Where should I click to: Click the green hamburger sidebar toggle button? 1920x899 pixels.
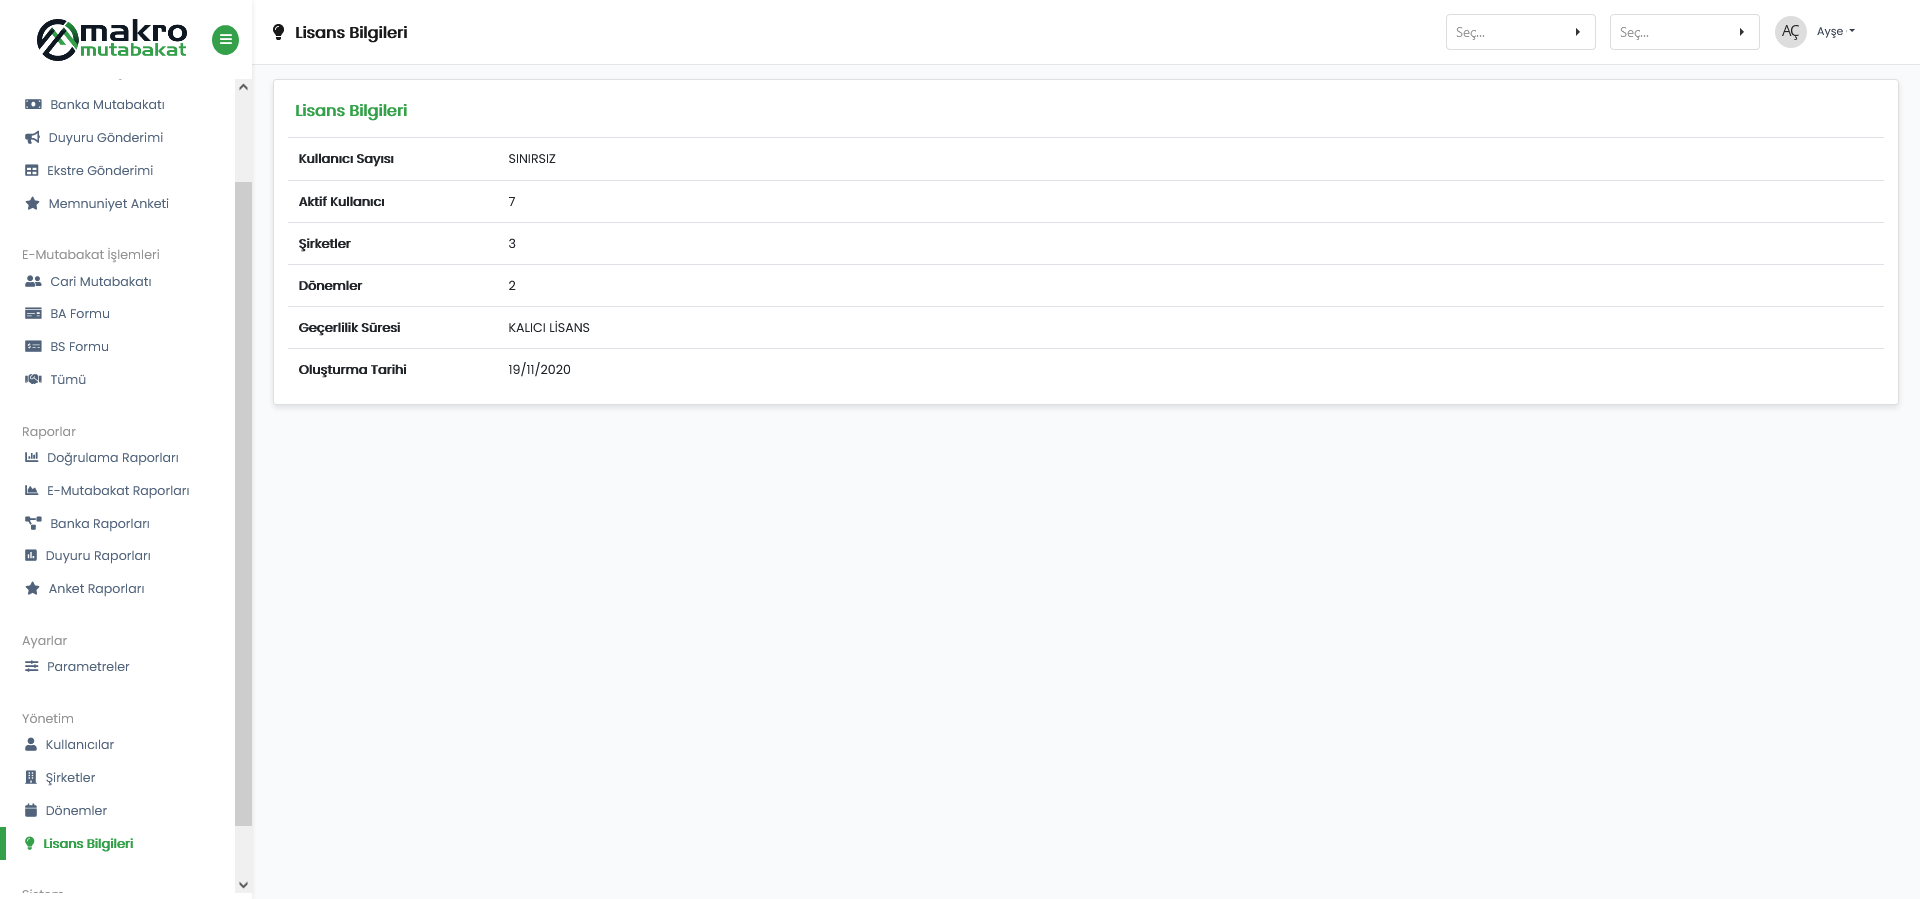(x=225, y=40)
